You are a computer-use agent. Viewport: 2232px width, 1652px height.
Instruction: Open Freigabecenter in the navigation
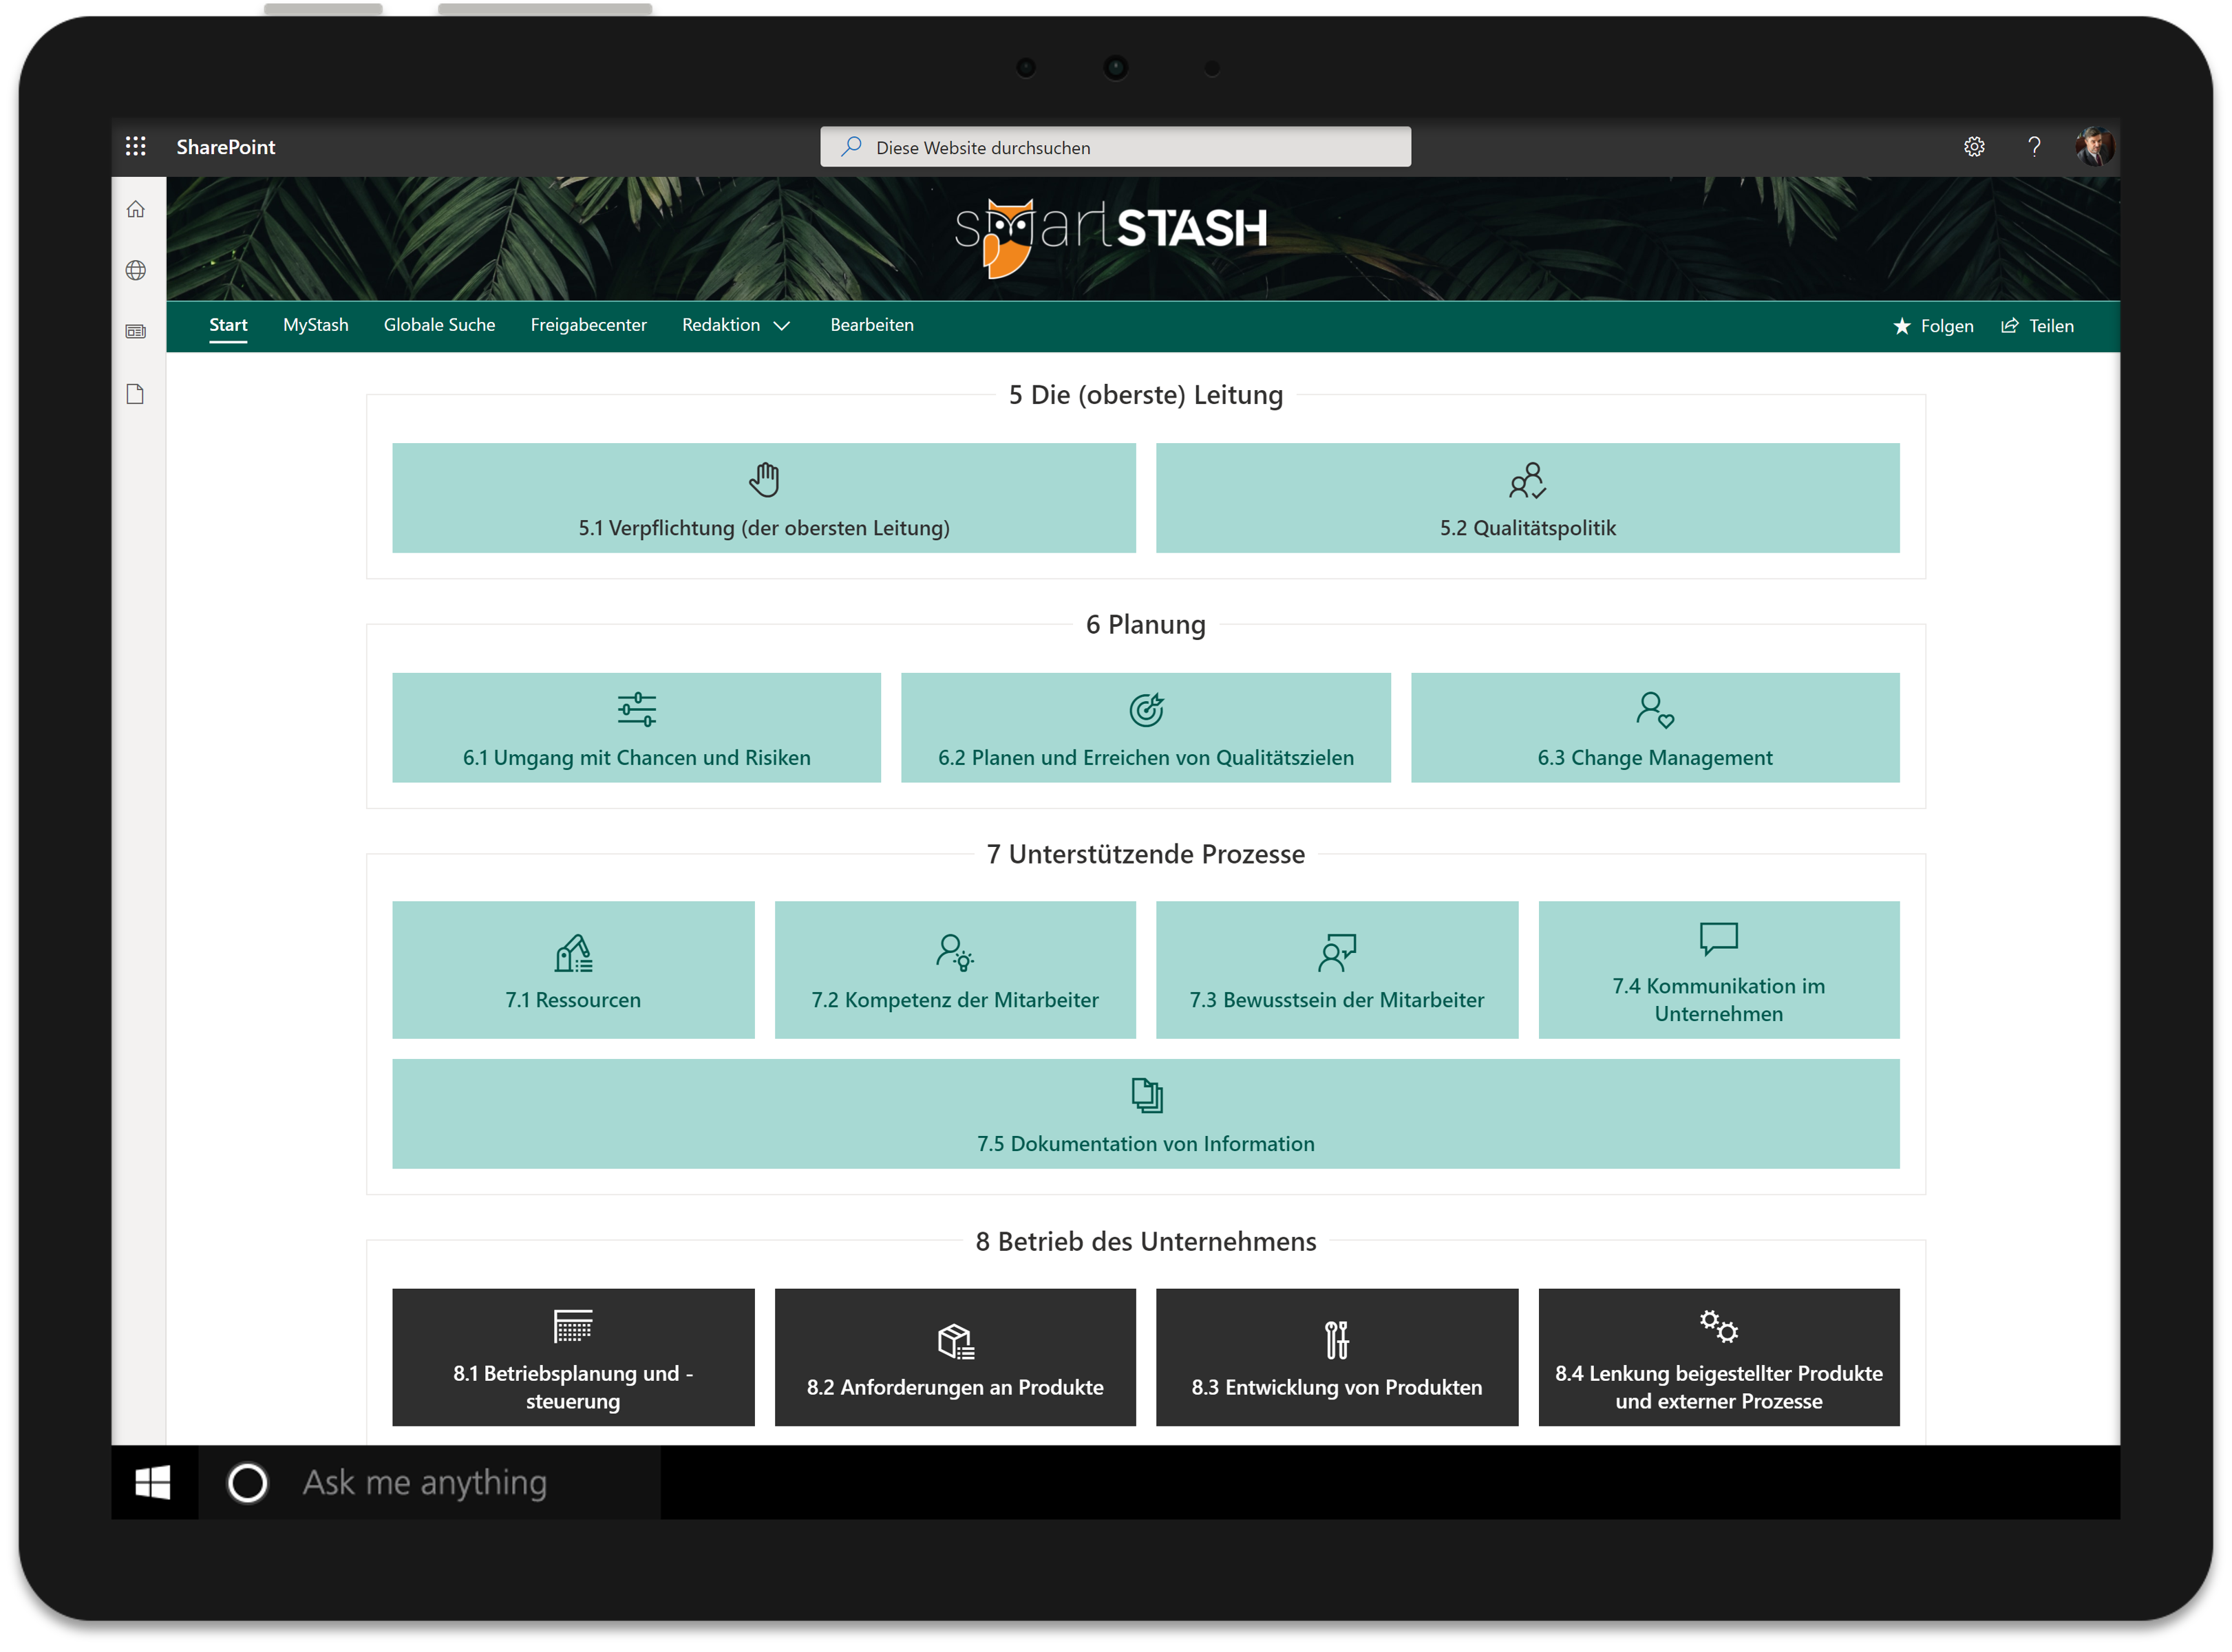pyautogui.click(x=588, y=325)
